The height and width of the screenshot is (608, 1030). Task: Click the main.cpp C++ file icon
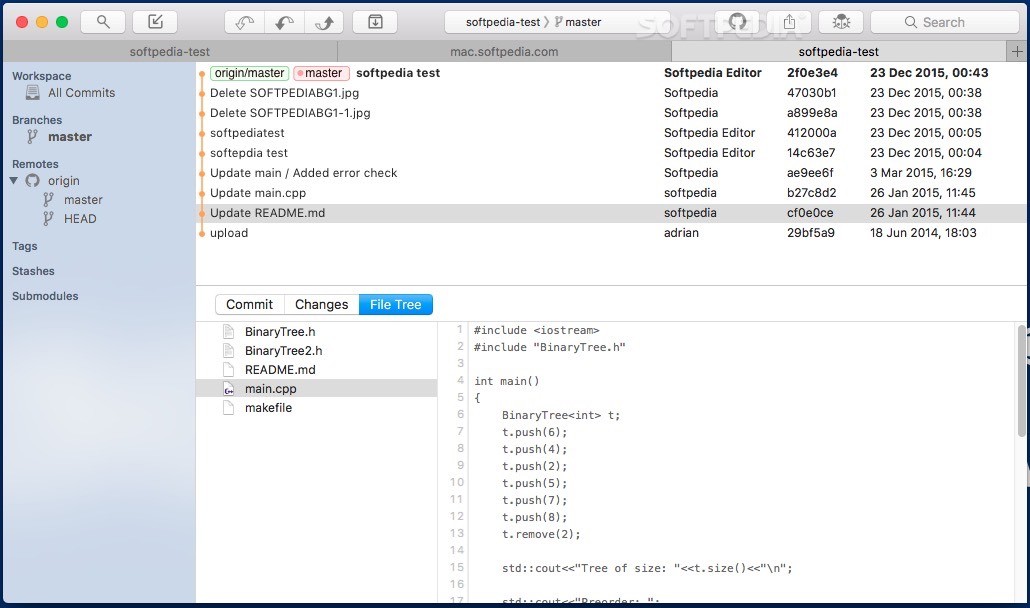coord(228,389)
